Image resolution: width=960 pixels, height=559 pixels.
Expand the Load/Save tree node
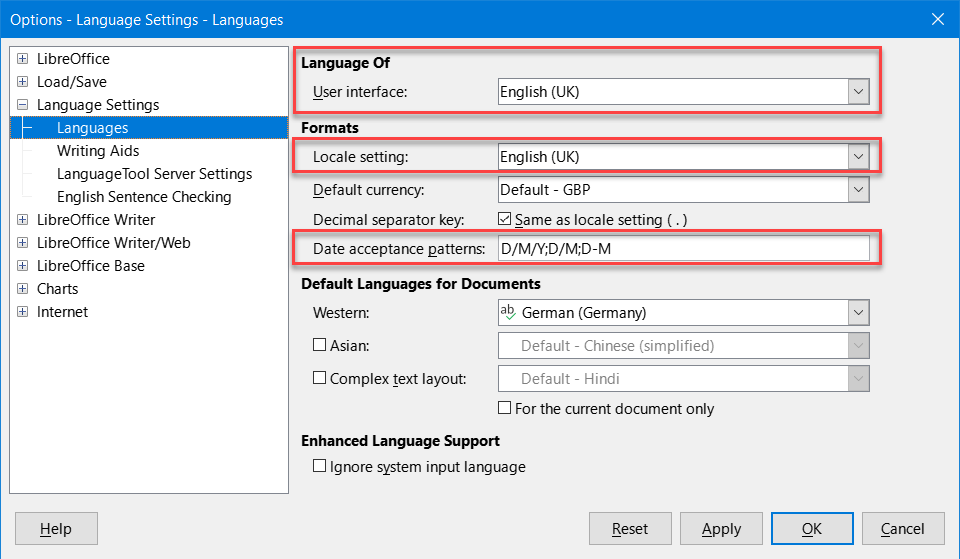tap(23, 81)
